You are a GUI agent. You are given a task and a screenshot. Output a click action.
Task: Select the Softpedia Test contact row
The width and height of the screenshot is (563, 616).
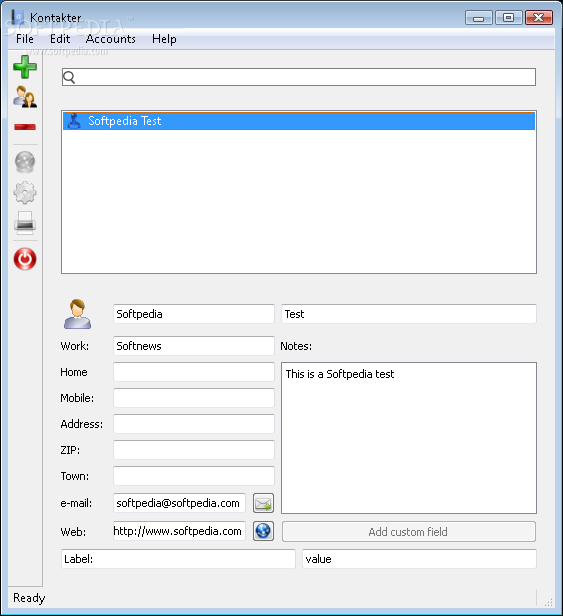[x=299, y=121]
